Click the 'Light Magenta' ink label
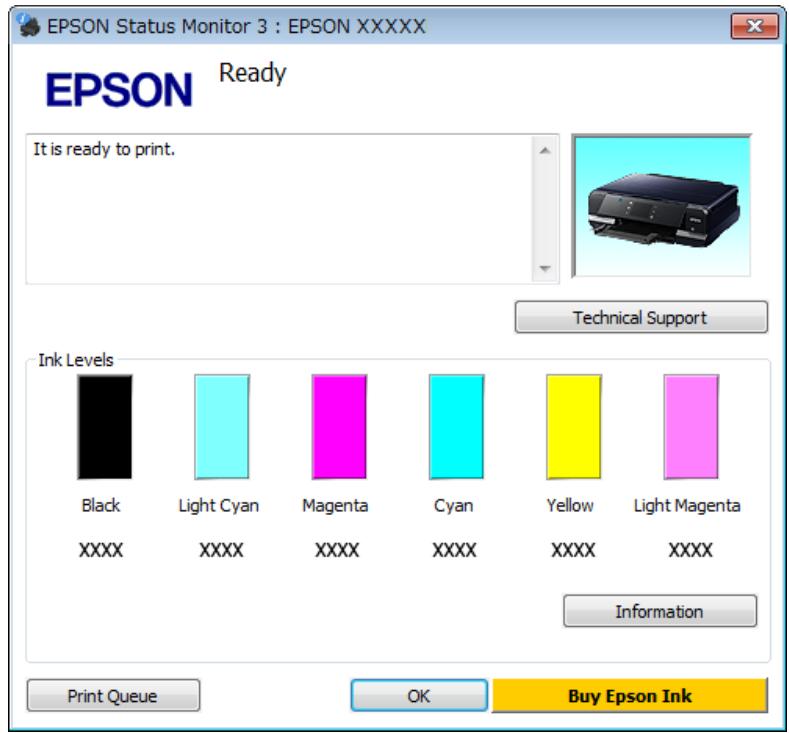The height and width of the screenshot is (733, 789). click(x=687, y=506)
